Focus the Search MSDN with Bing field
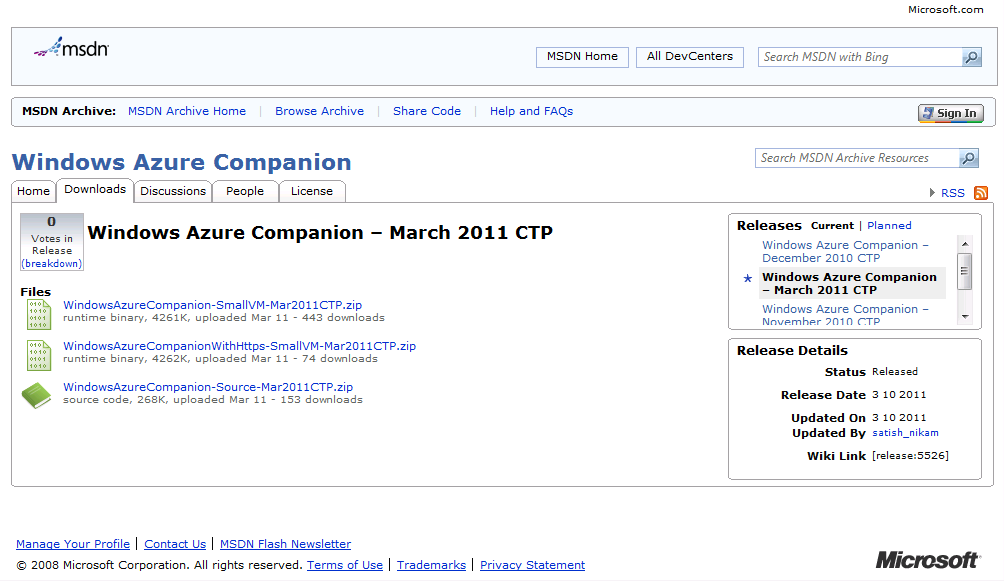This screenshot has height=581, width=1004. coord(860,57)
